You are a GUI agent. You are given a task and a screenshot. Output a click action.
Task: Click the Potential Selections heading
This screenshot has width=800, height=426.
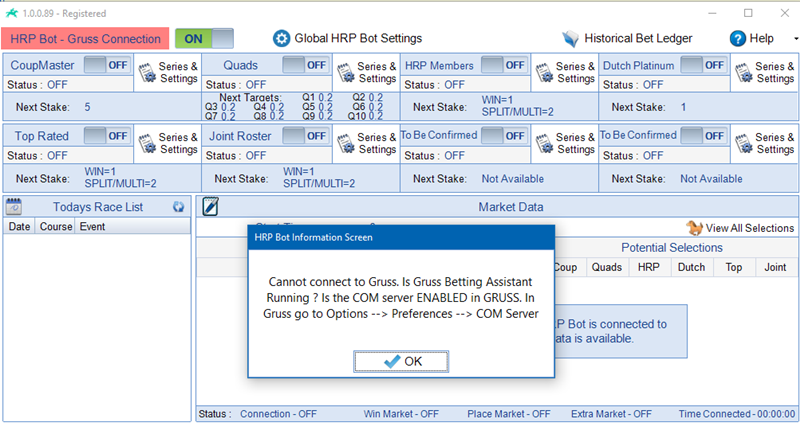(x=671, y=247)
